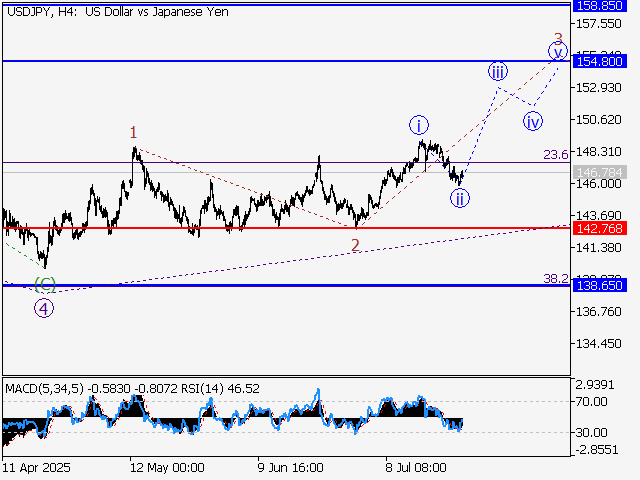
Task: Select the circled wave iii marker
Action: click(x=498, y=71)
